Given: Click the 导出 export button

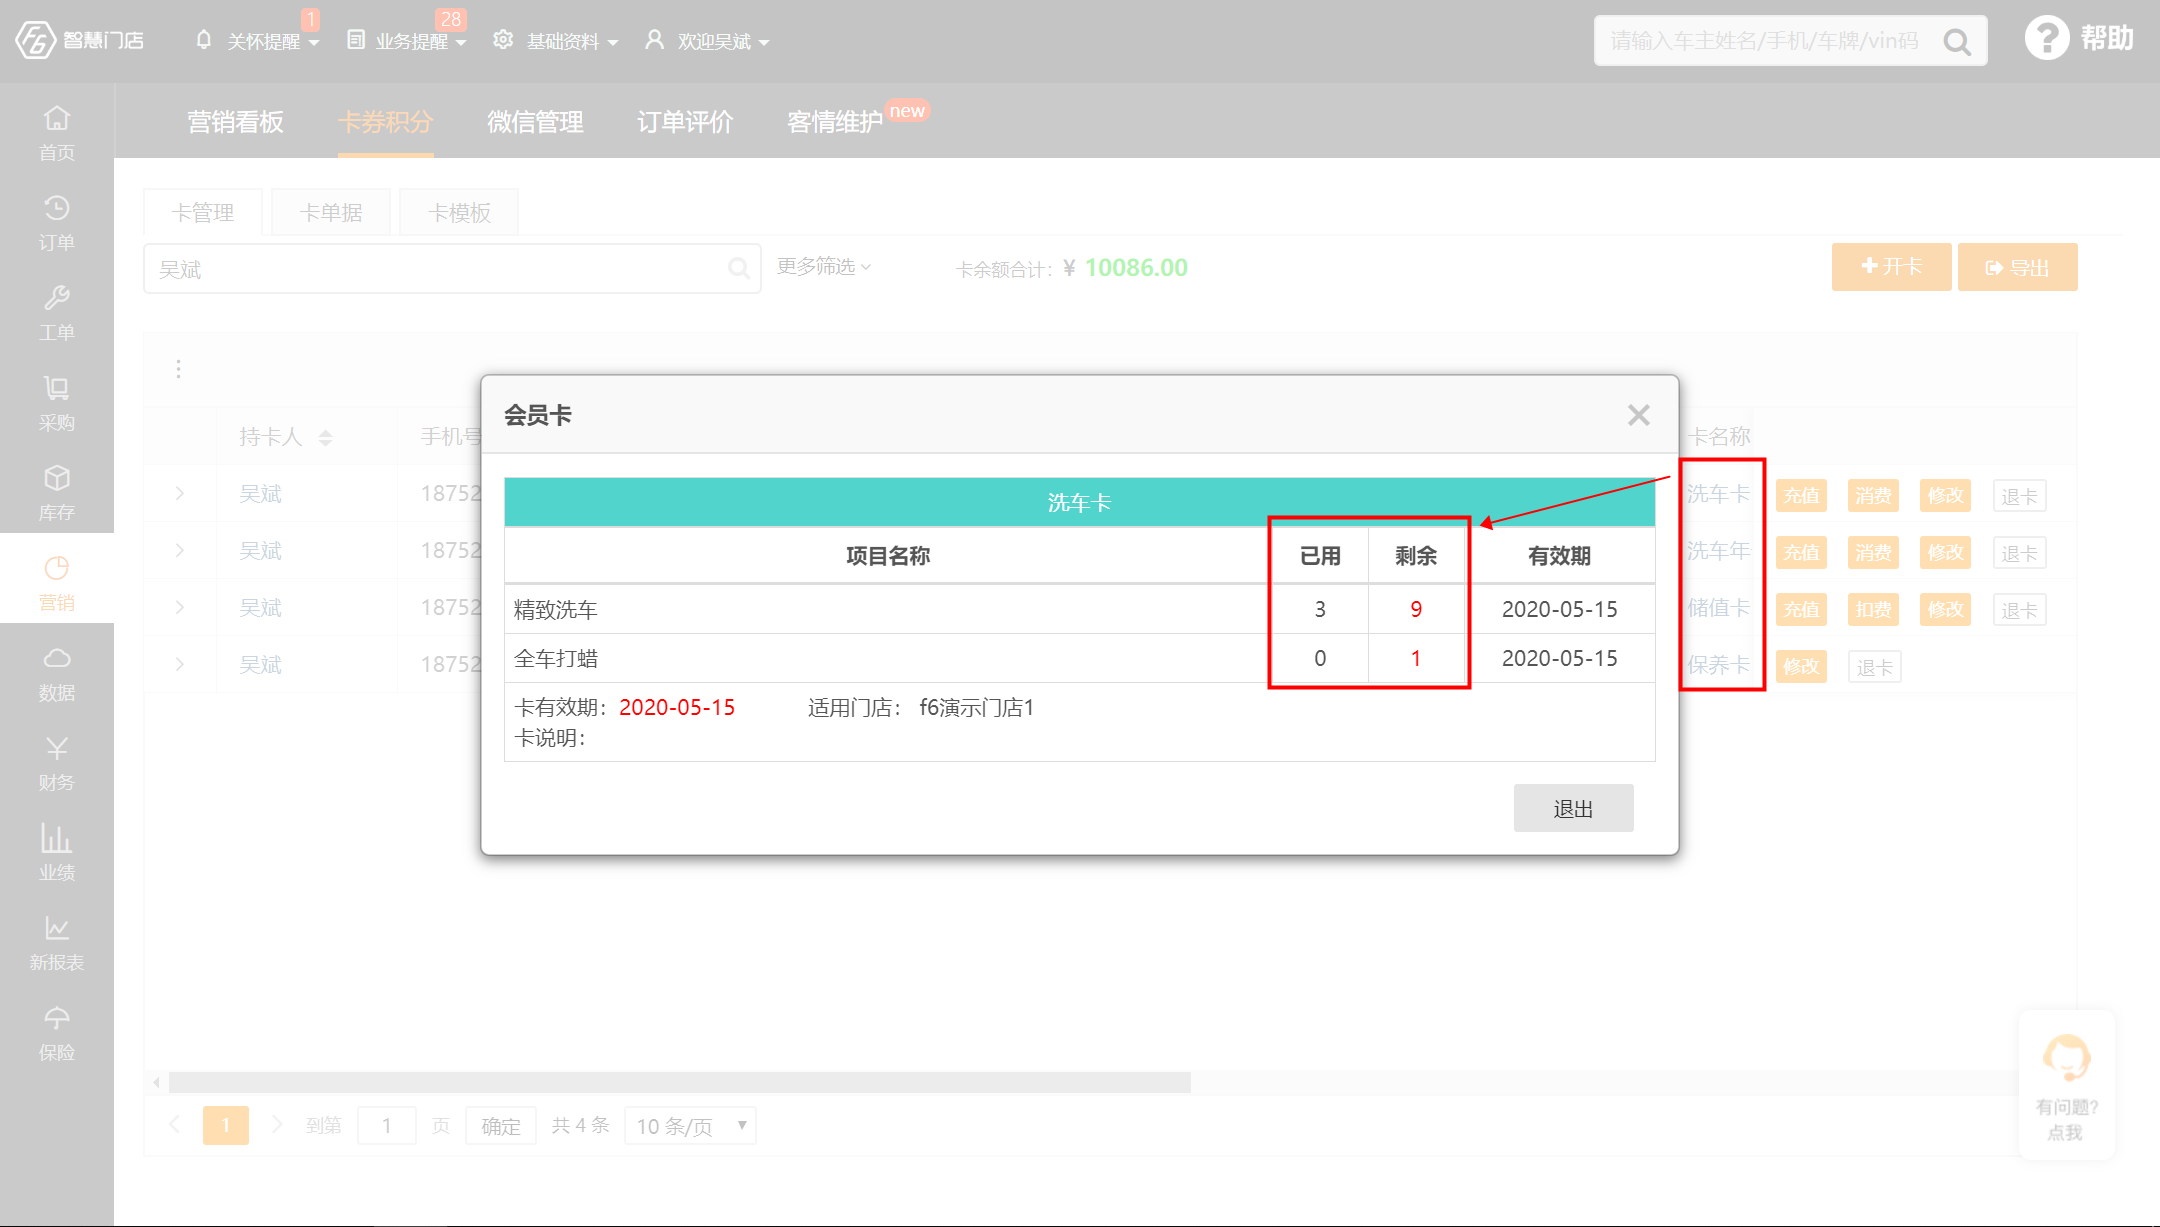Looking at the screenshot, I should (2017, 267).
